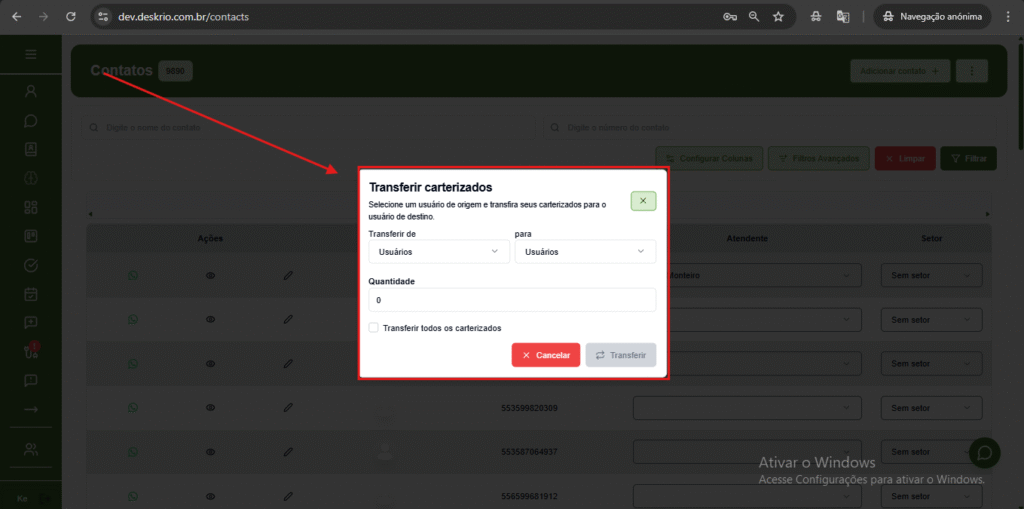1024x509 pixels.
Task: Click the three-dot menu beside Adicionar contato
Action: point(972,71)
